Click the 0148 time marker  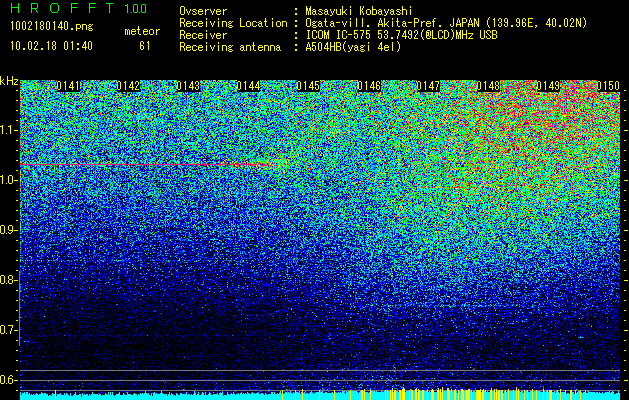coord(489,86)
